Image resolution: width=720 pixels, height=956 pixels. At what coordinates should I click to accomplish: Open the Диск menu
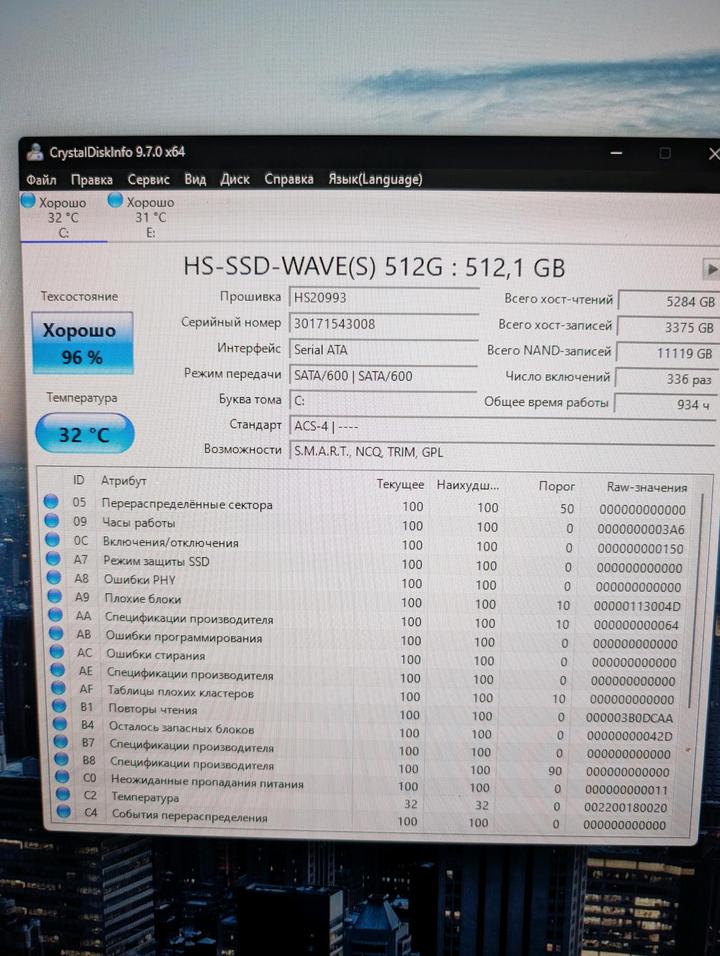(x=235, y=179)
